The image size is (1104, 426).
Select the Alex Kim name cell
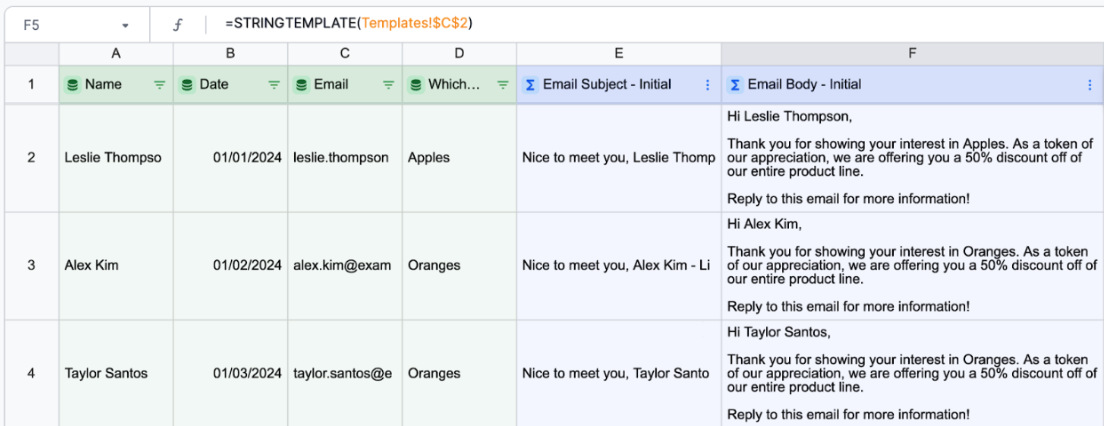click(116, 265)
